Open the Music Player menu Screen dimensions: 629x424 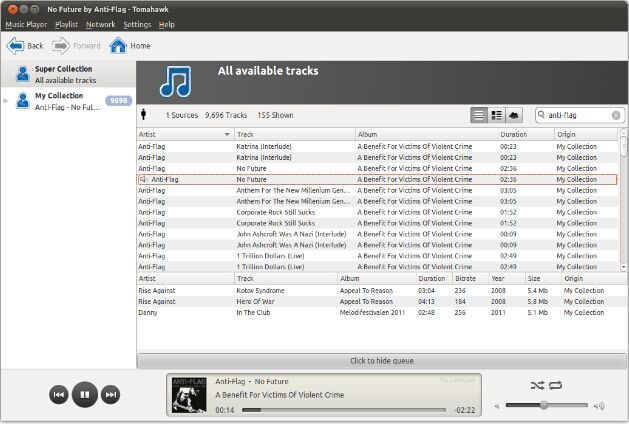tap(26, 24)
